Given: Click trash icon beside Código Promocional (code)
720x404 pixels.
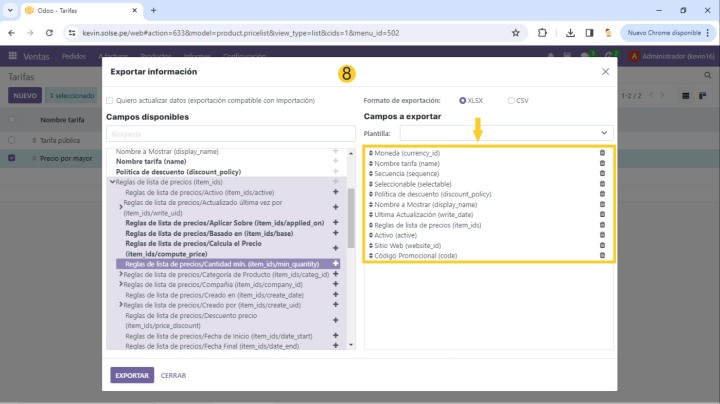Looking at the screenshot, I should pyautogui.click(x=602, y=255).
